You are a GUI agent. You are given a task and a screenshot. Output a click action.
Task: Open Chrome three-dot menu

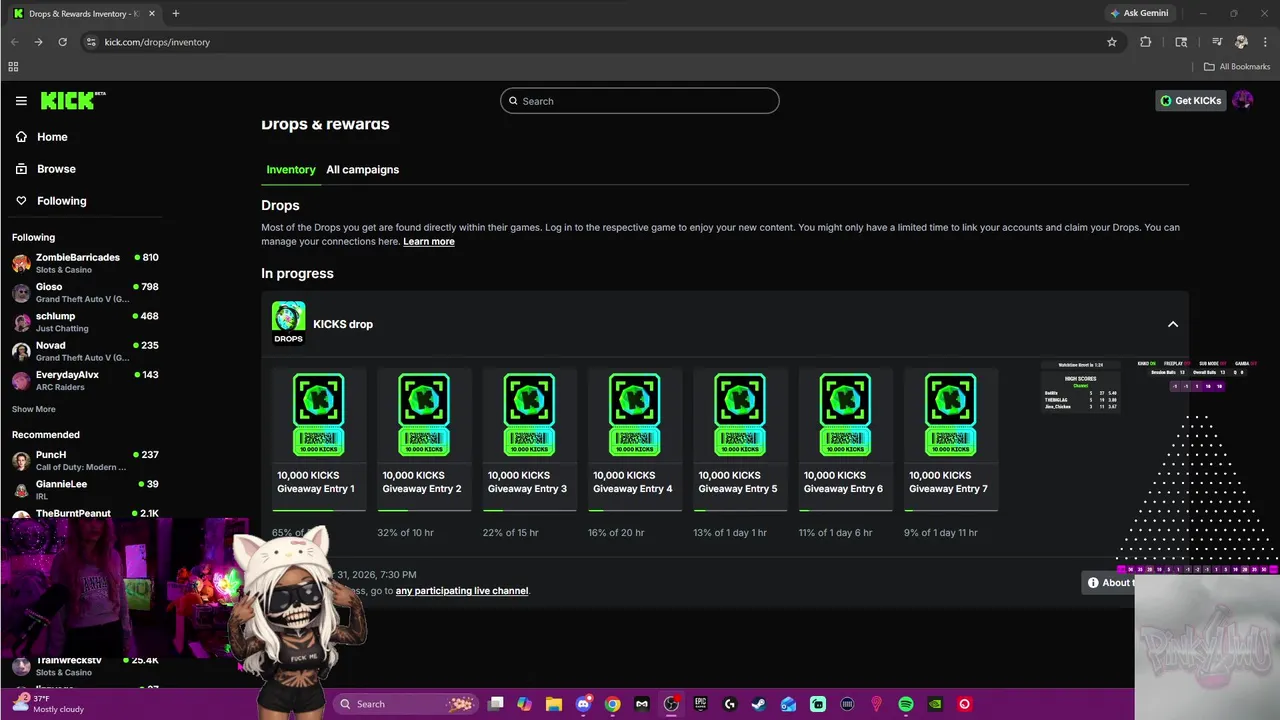[1265, 42]
